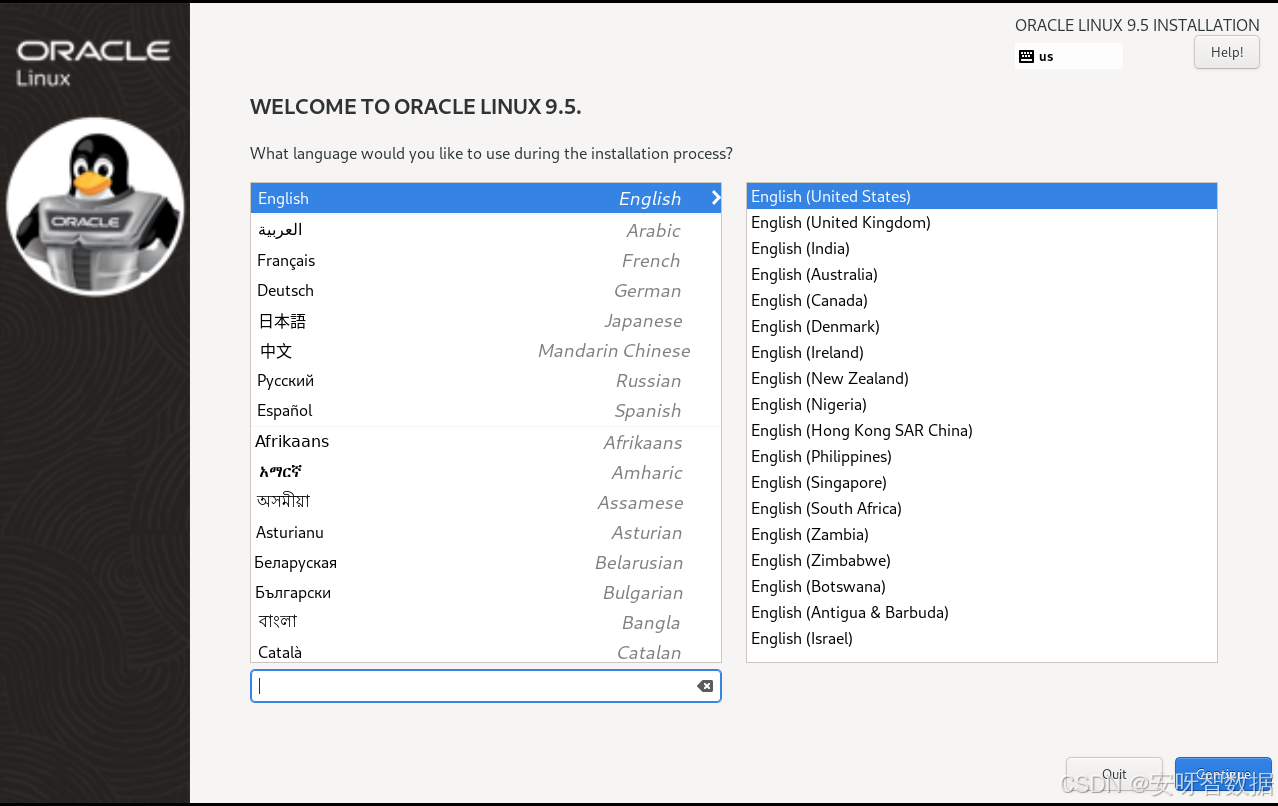Select the Arabic language row
The width and height of the screenshot is (1278, 806).
pyautogui.click(x=485, y=230)
